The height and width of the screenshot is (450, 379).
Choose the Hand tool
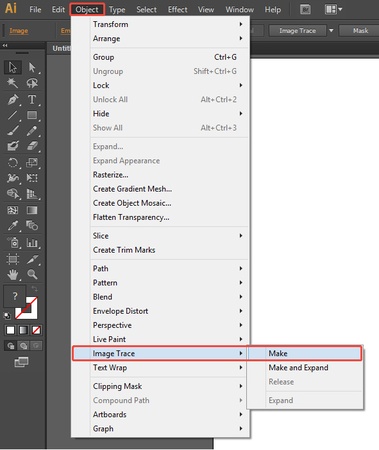pyautogui.click(x=13, y=275)
